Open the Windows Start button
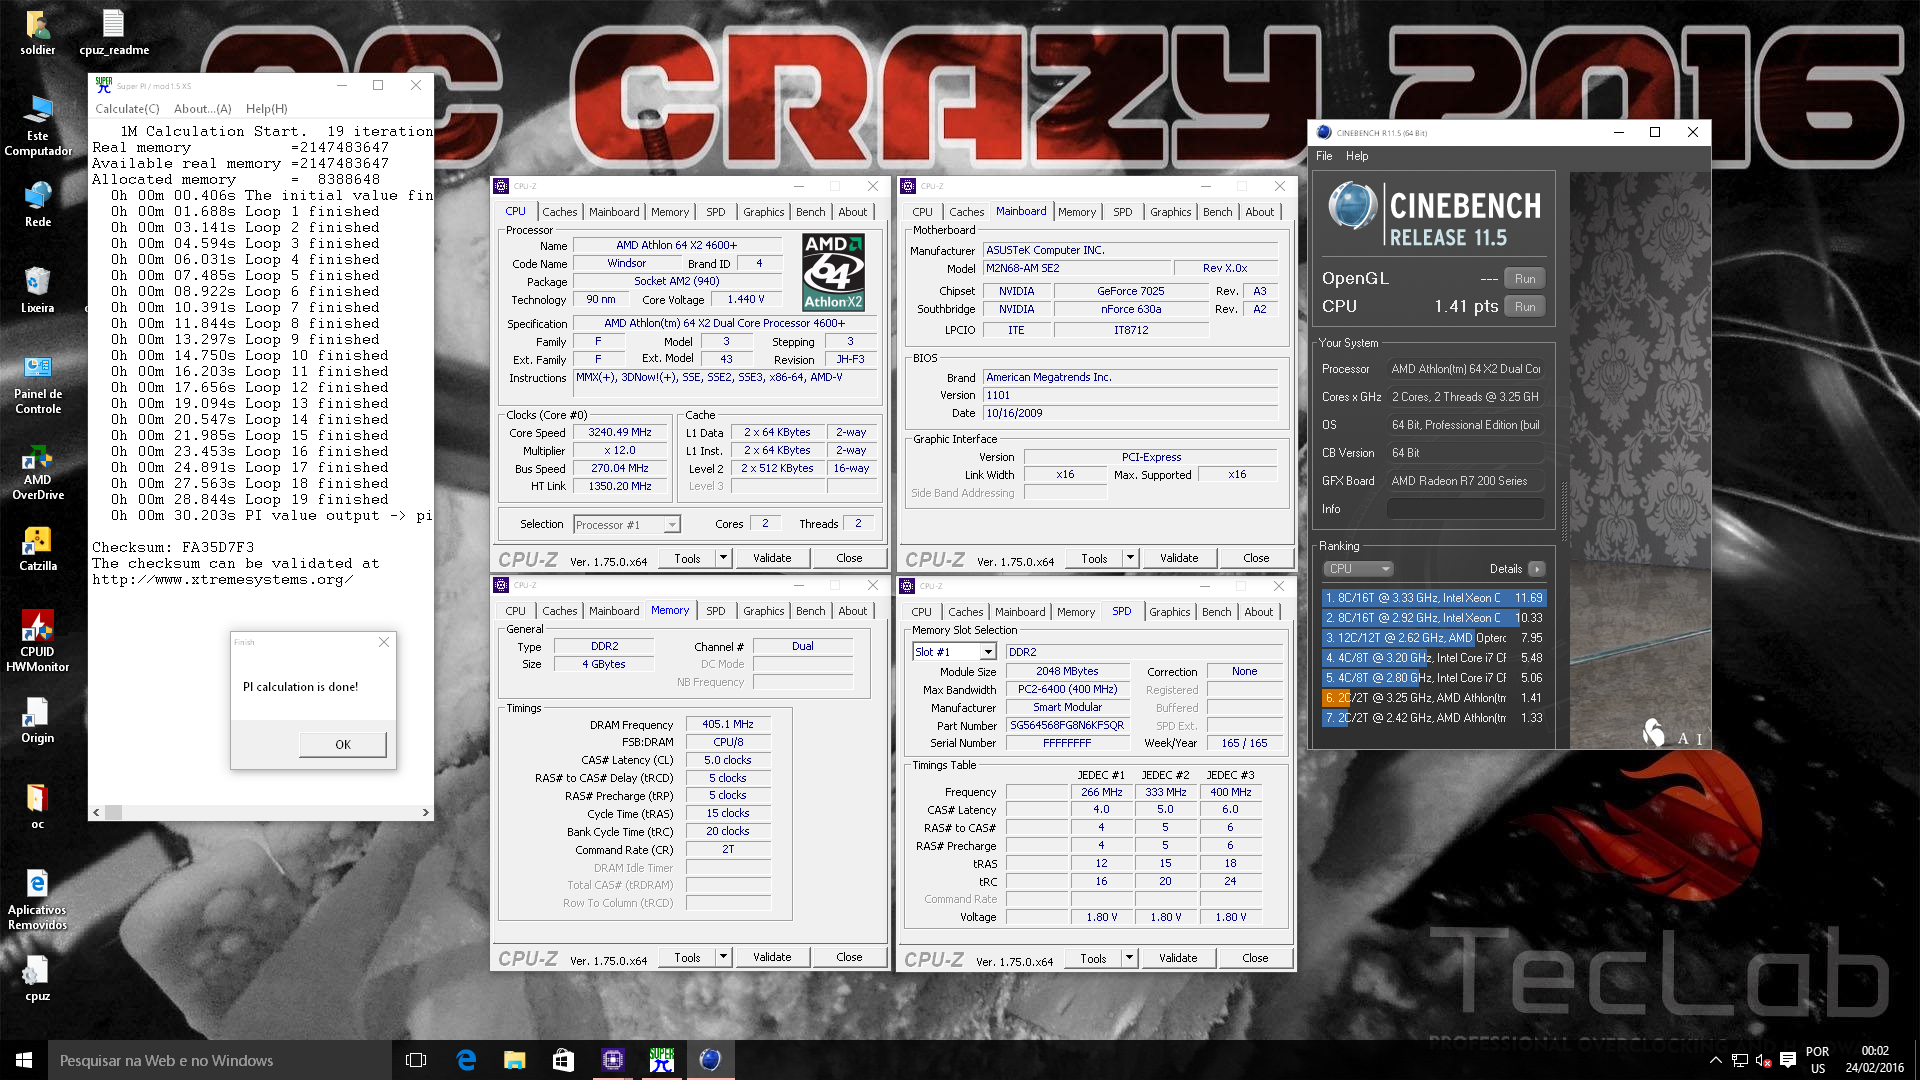 (x=24, y=1060)
